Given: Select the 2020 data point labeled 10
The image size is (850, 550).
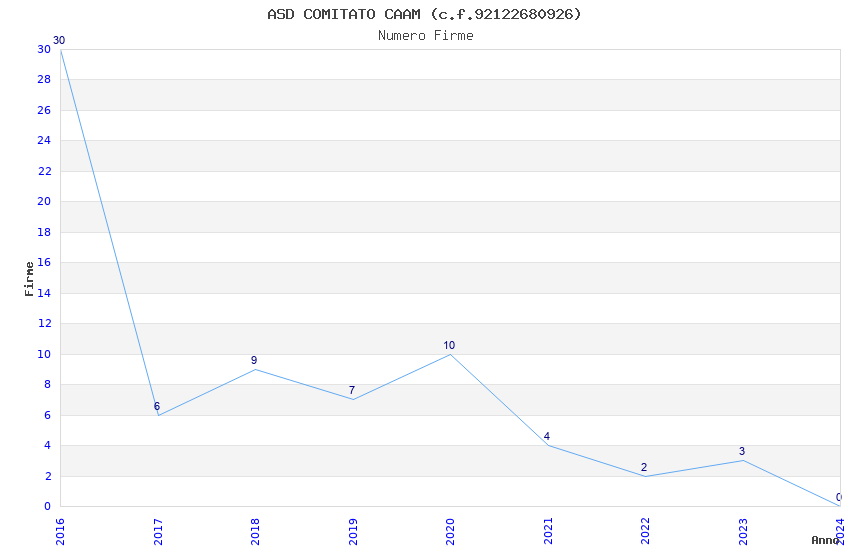Looking at the screenshot, I should 450,354.
